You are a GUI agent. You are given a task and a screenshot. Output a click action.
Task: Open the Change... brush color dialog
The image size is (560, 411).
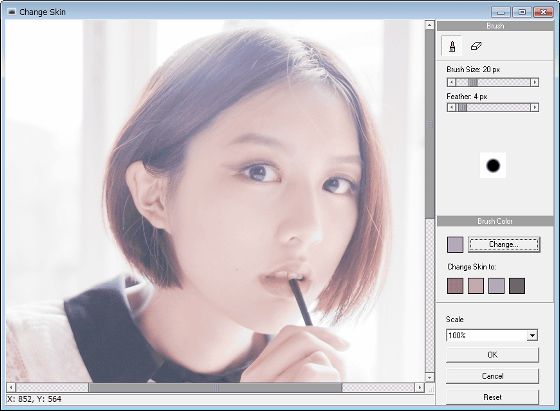click(504, 245)
